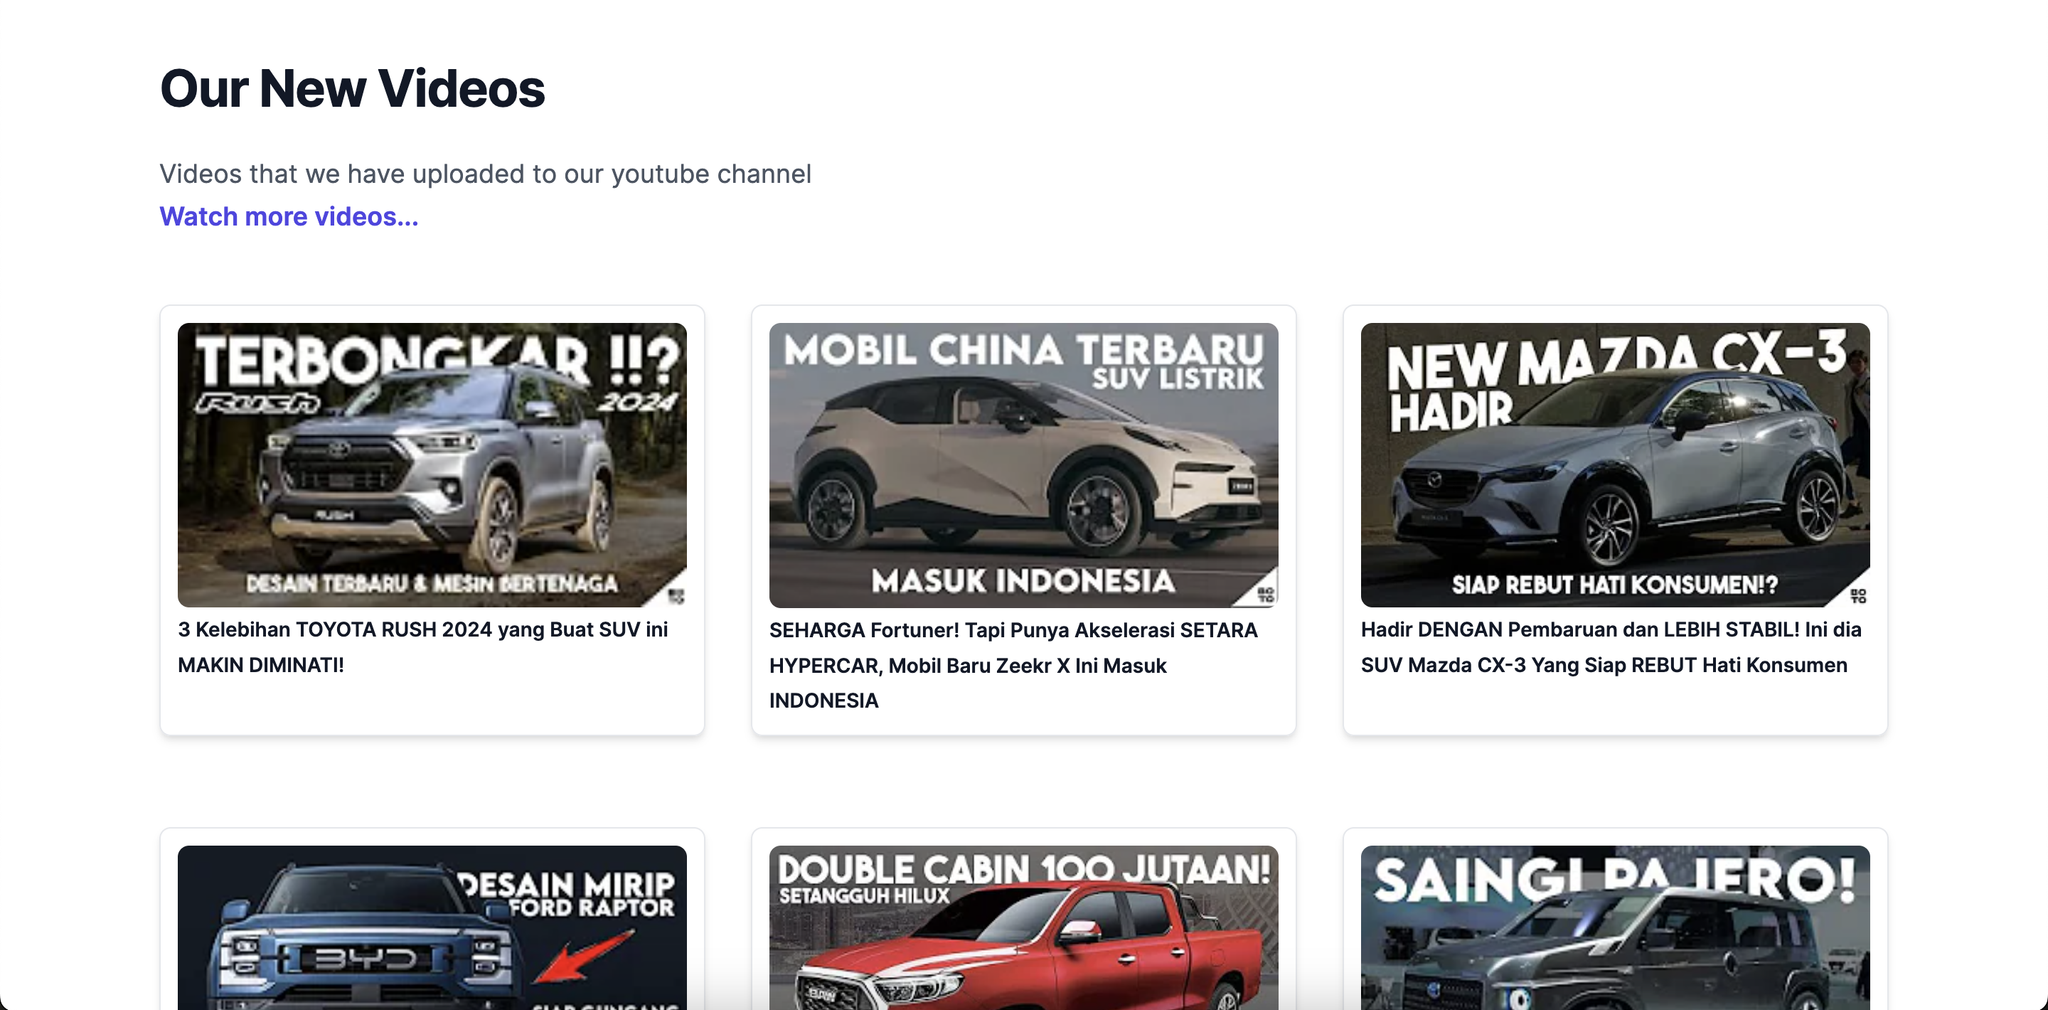
Task: Click the SIAP REBUT HATI KONSUMEN caption
Action: [x=1614, y=585]
